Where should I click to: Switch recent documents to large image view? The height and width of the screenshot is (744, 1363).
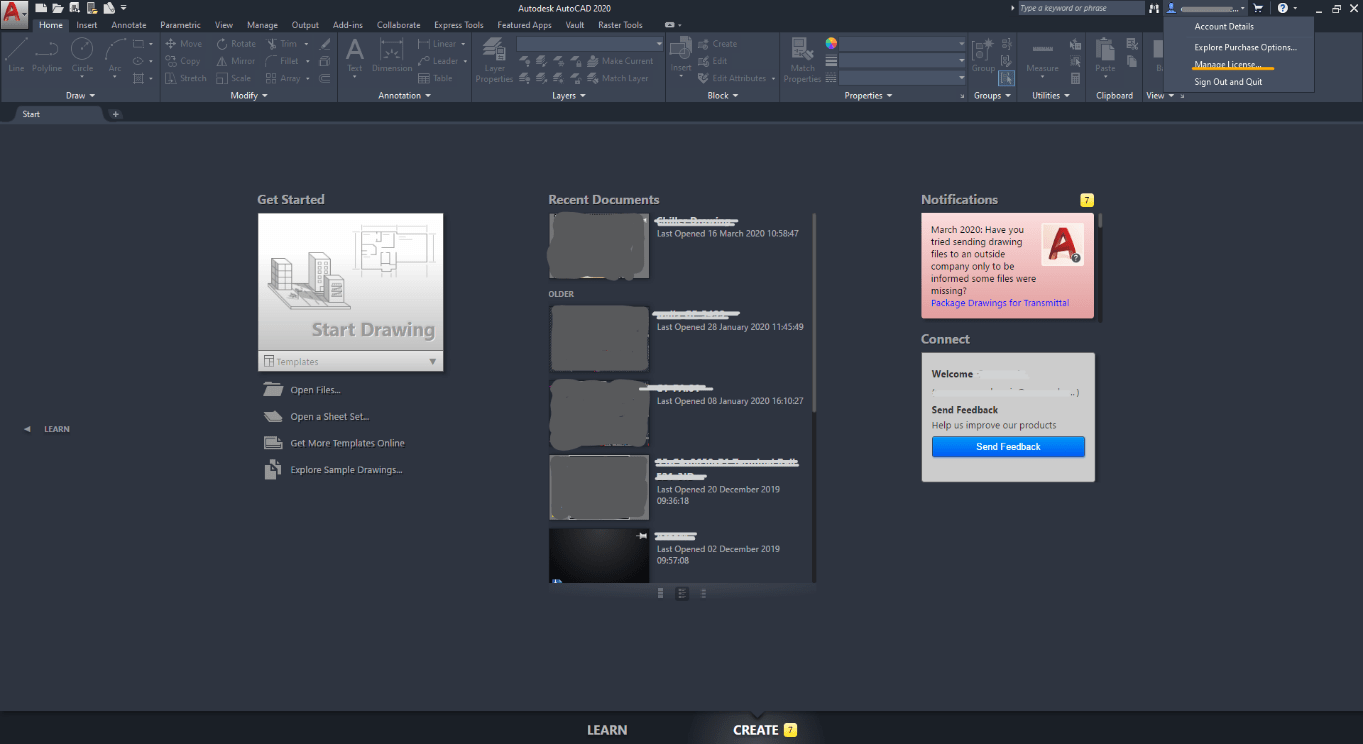tap(660, 593)
